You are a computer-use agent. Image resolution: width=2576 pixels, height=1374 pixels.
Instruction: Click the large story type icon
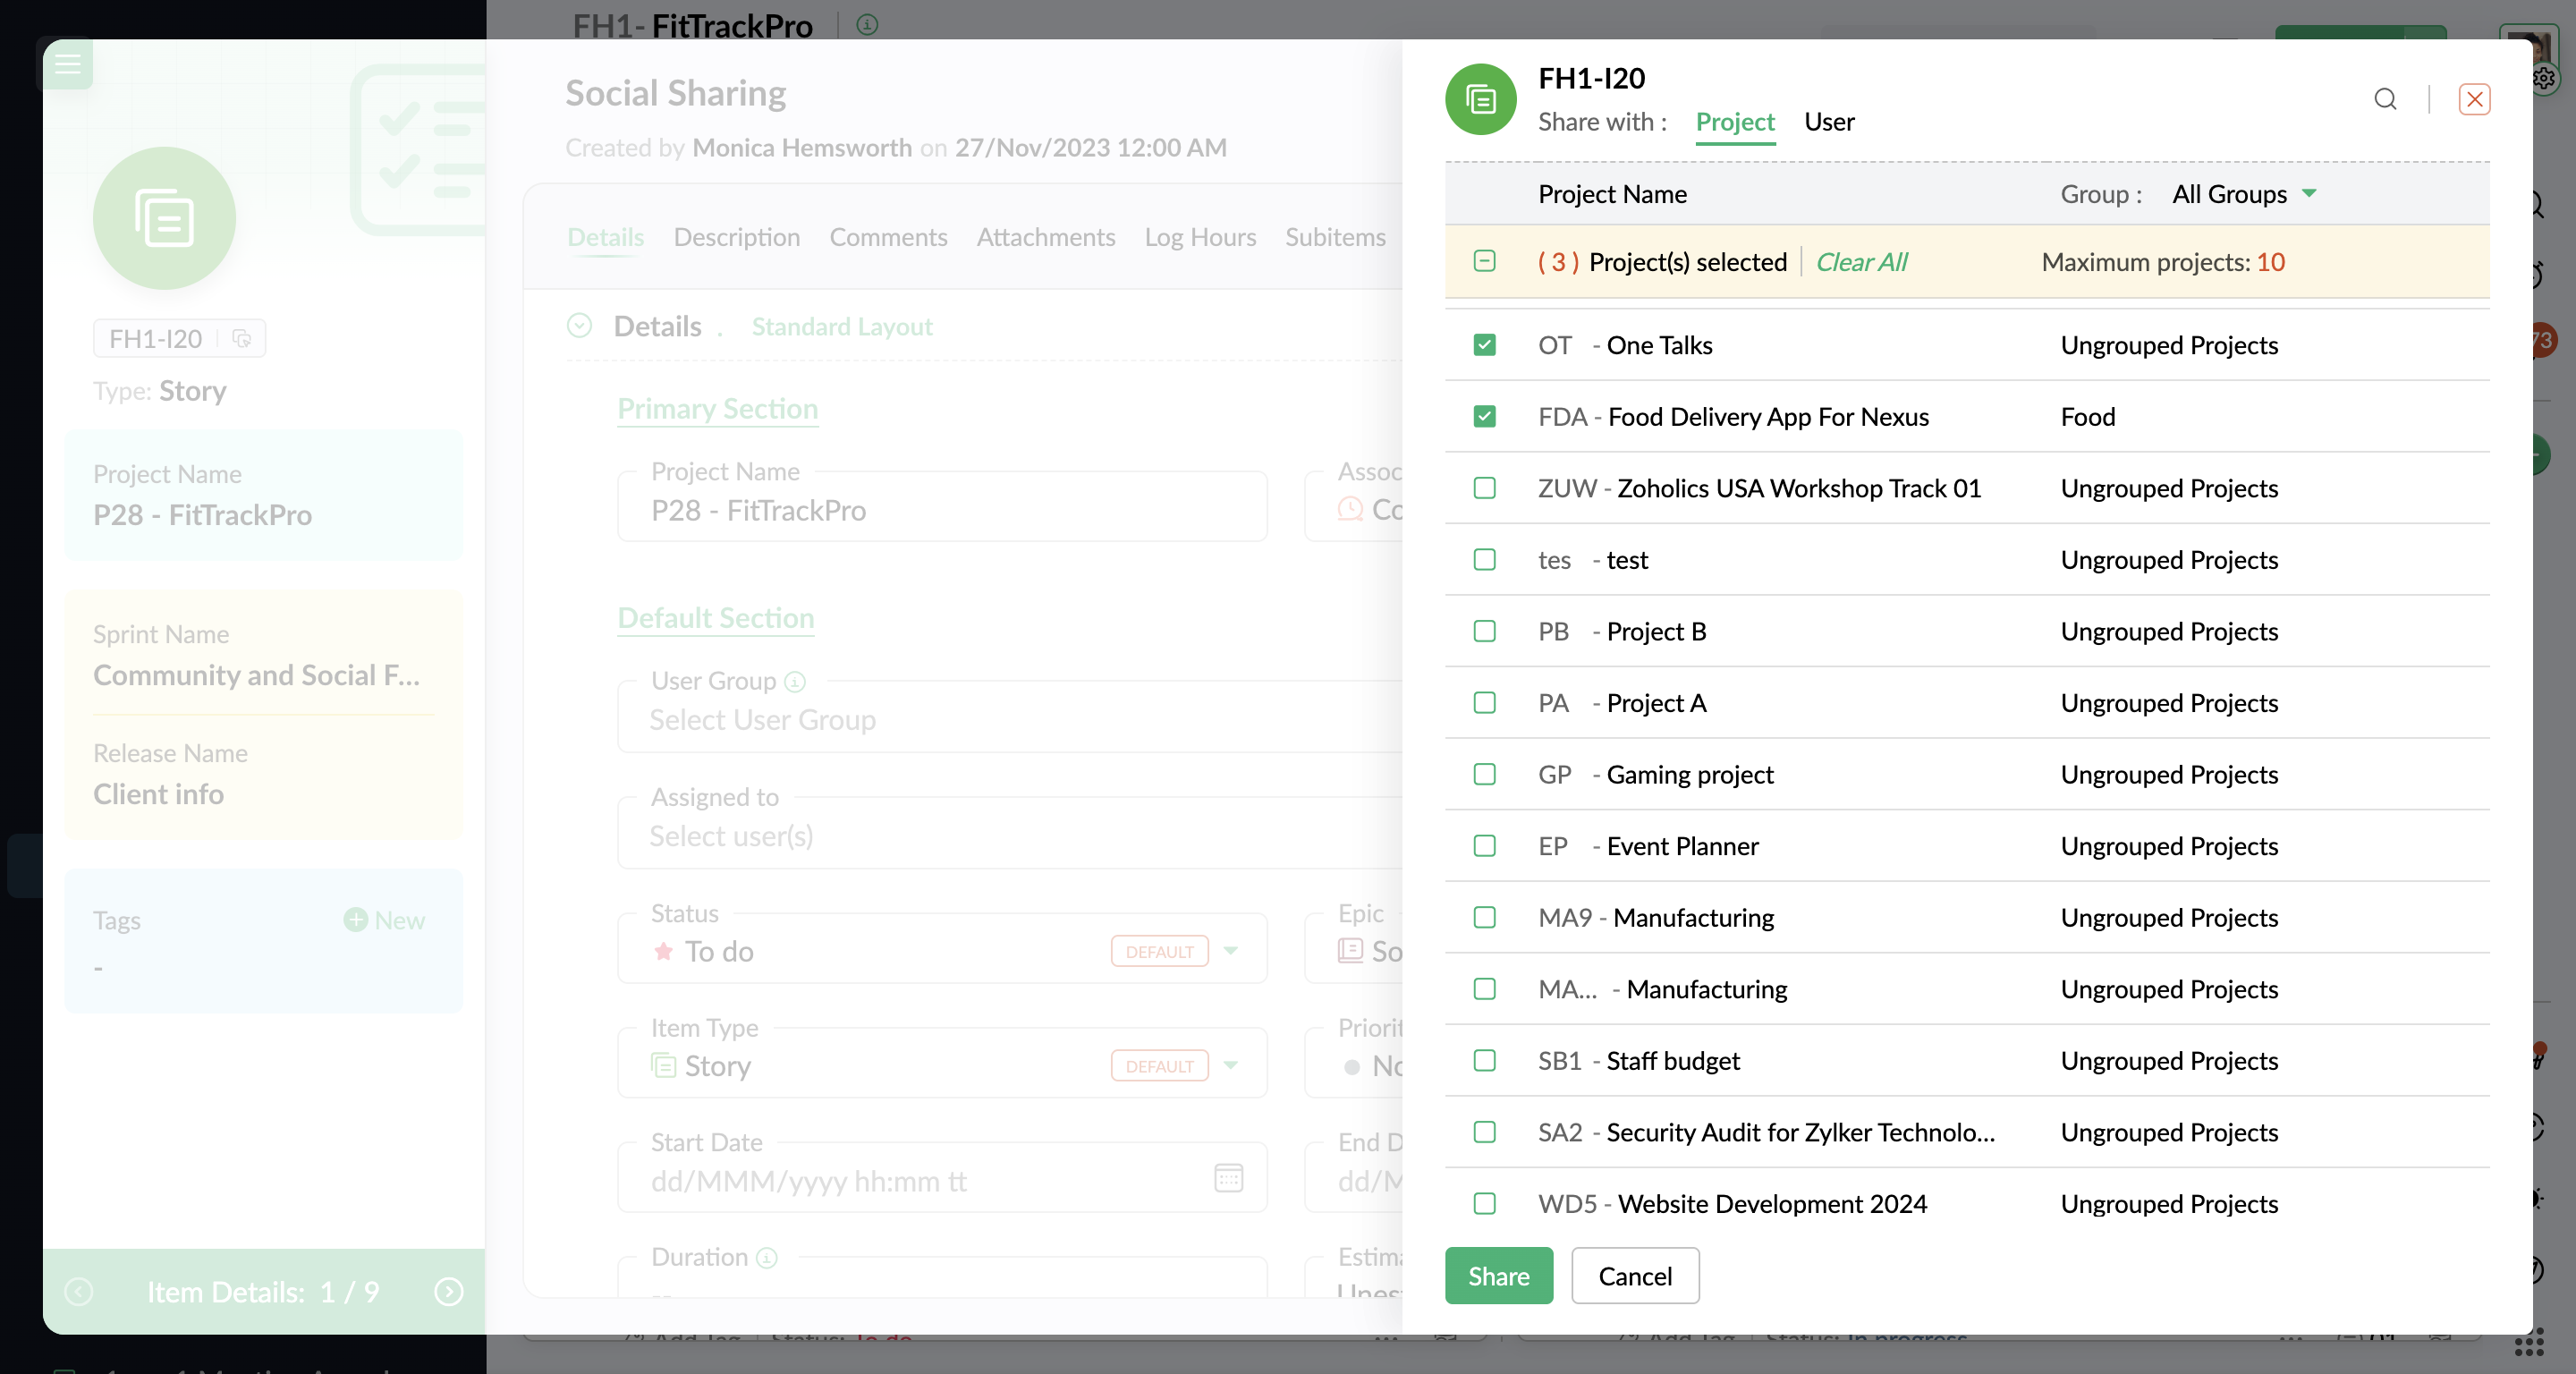coord(165,218)
